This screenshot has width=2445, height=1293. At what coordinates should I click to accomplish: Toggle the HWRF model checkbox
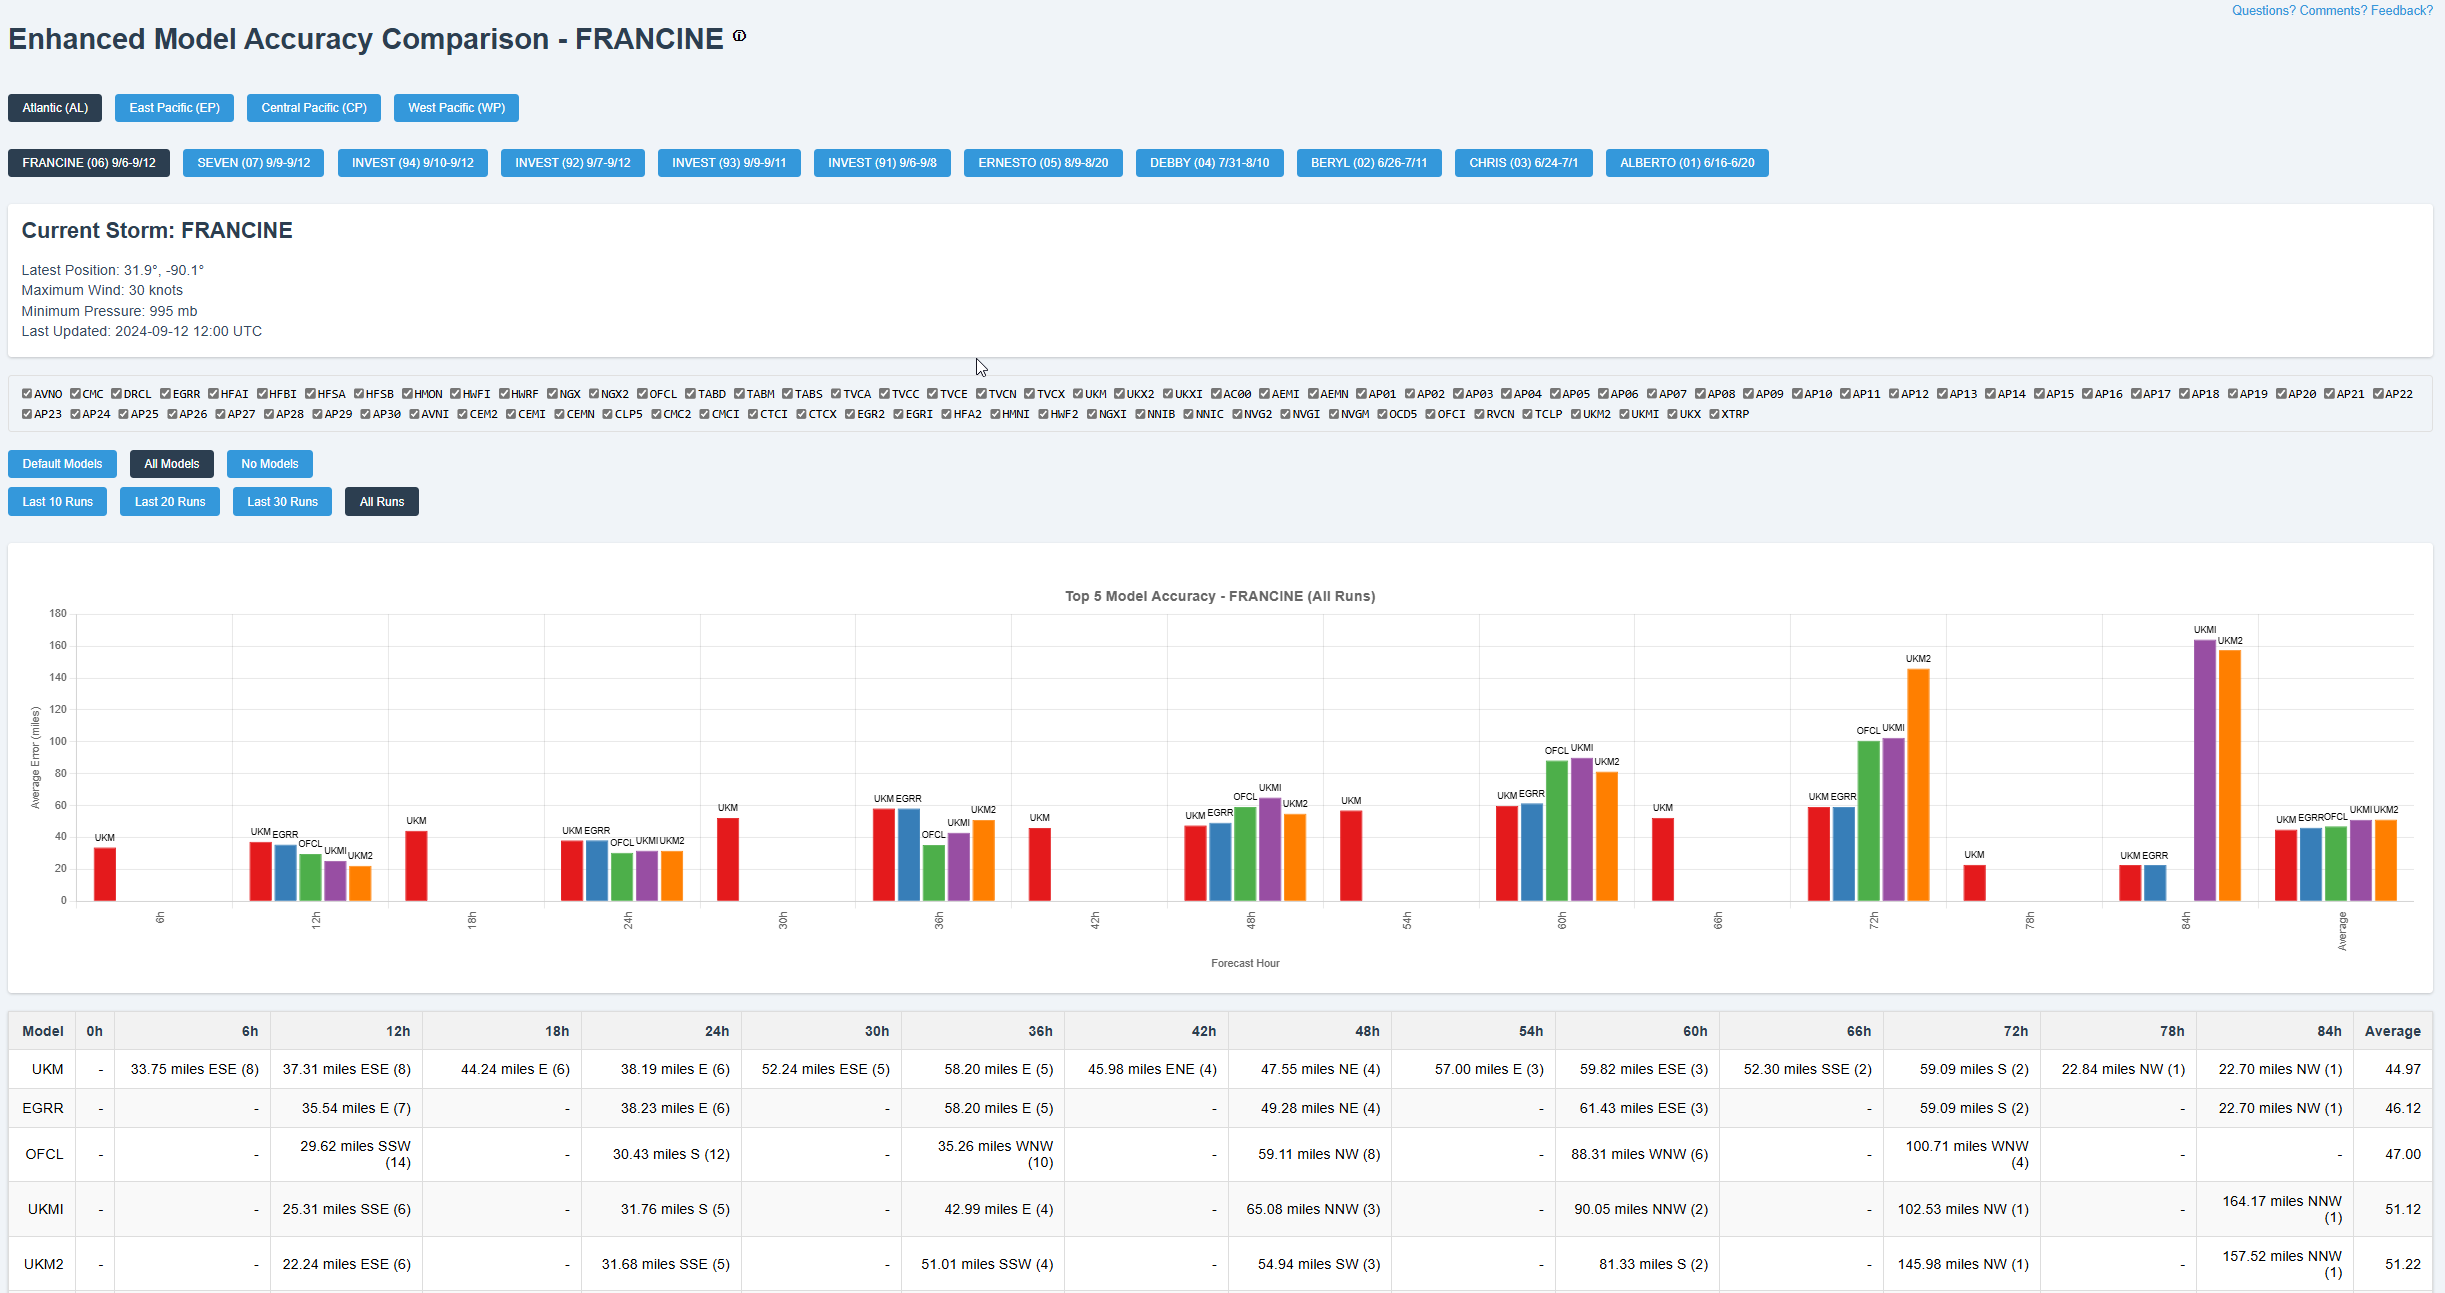(504, 394)
